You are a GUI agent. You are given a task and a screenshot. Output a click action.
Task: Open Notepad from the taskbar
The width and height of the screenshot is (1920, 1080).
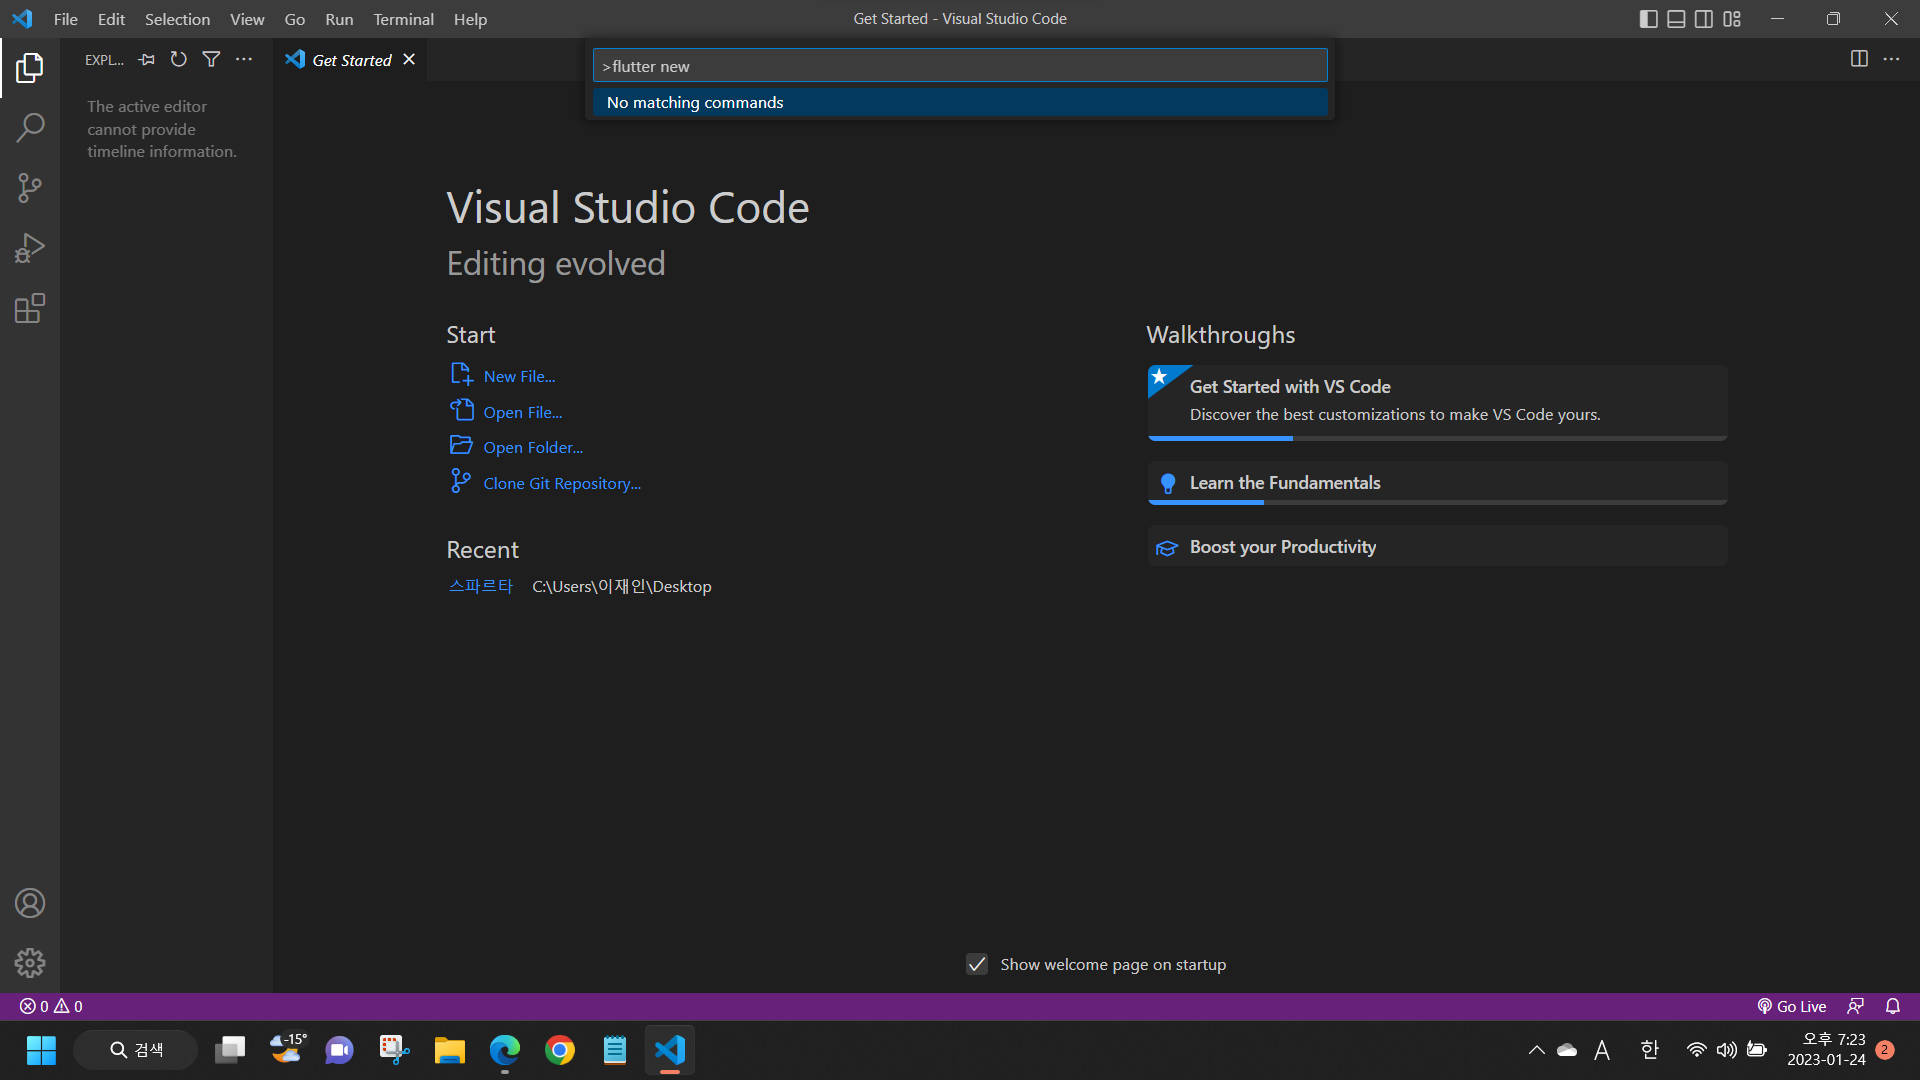[615, 1050]
